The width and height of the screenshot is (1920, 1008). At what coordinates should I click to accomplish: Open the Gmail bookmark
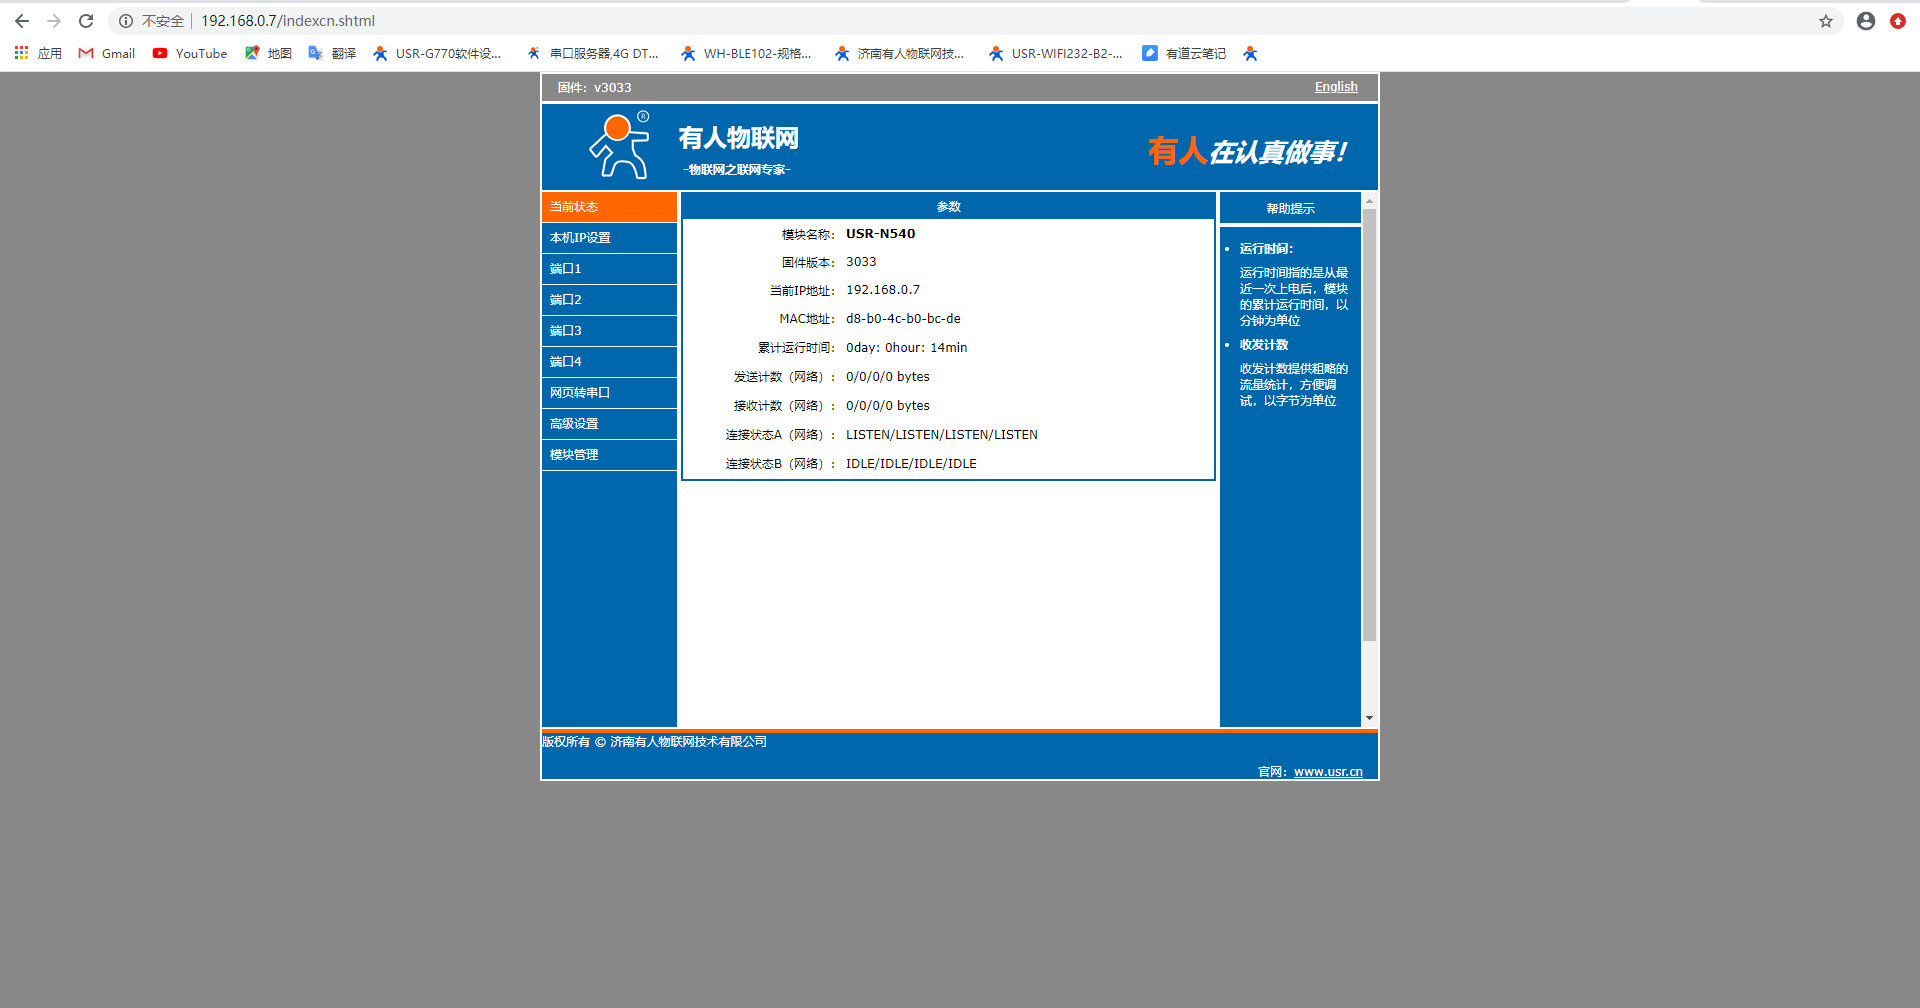[x=107, y=54]
